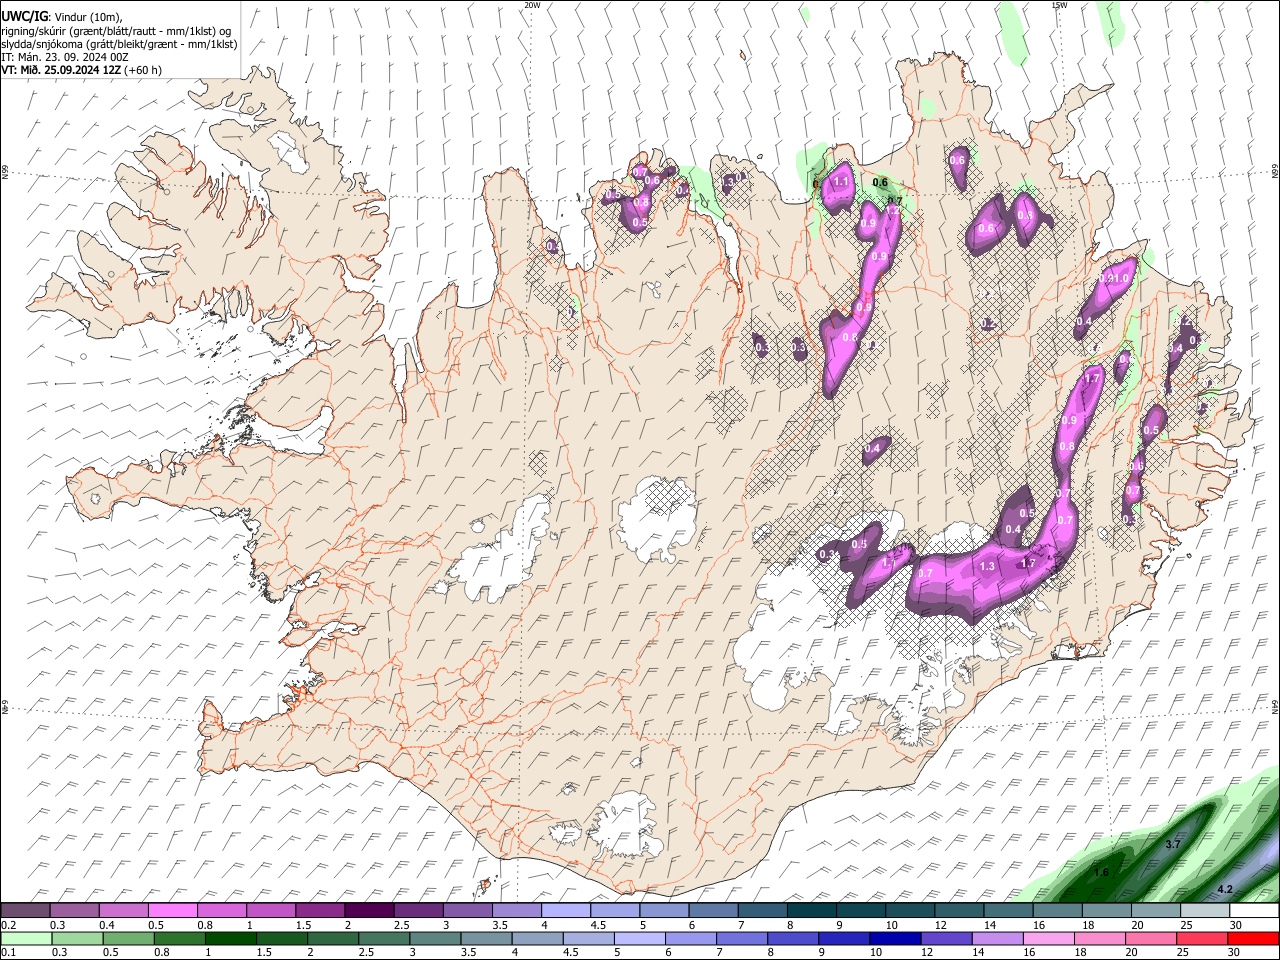Click the '1.1' value on the north coast

pyautogui.click(x=841, y=182)
